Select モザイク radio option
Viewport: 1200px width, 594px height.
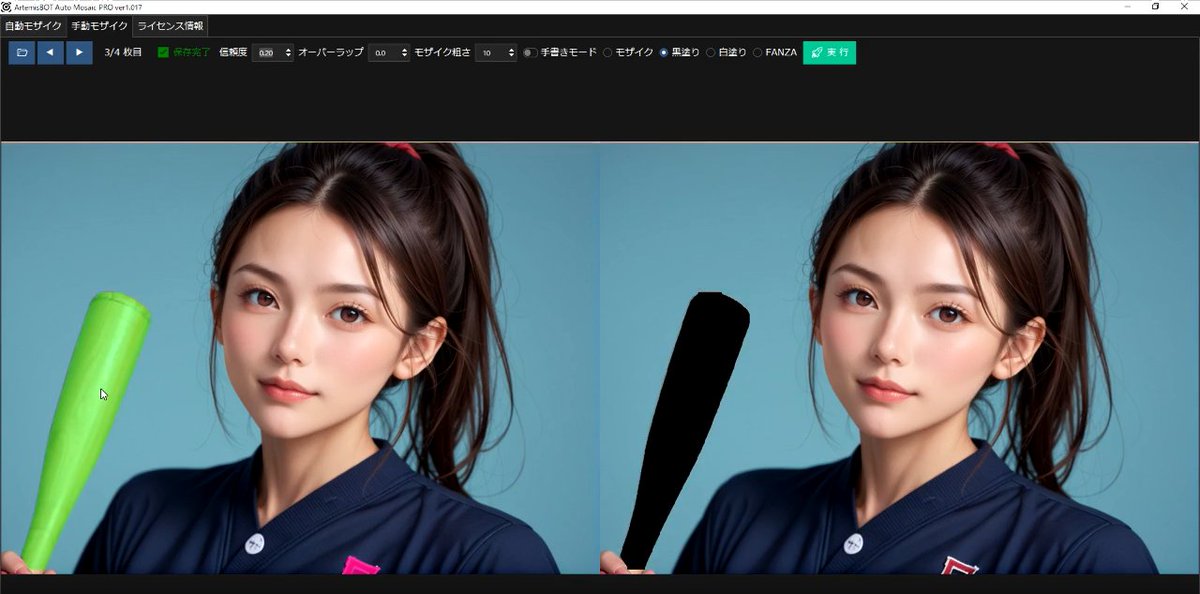(607, 52)
